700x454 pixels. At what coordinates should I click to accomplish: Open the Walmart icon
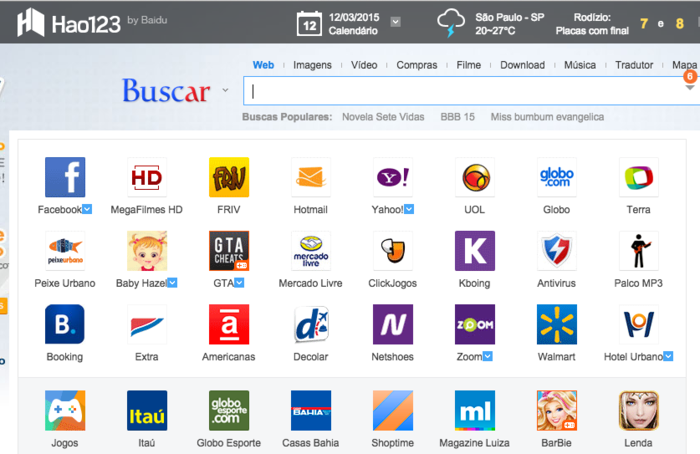click(557, 325)
